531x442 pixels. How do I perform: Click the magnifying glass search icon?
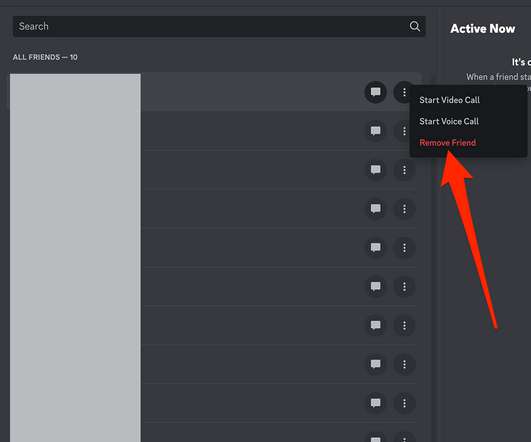415,26
